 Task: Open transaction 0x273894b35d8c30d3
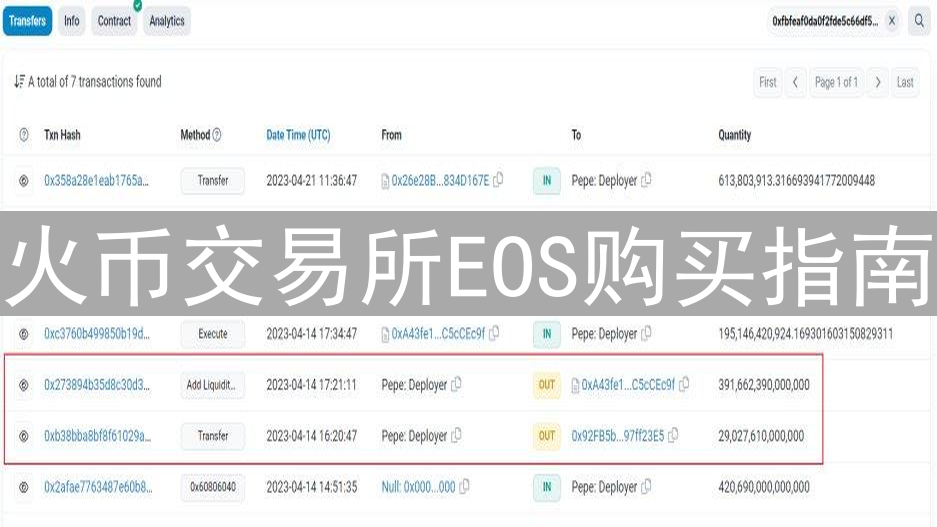pos(97,385)
